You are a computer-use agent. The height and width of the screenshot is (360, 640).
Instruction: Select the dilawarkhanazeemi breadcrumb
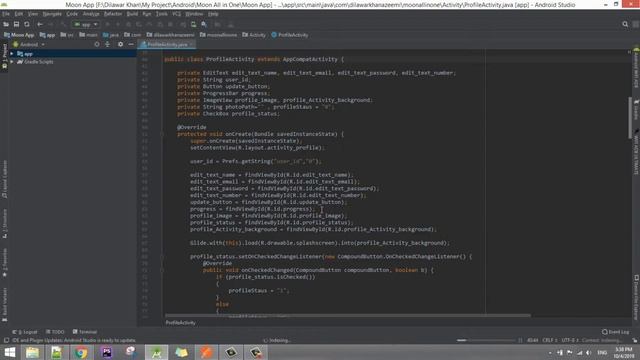coord(171,35)
